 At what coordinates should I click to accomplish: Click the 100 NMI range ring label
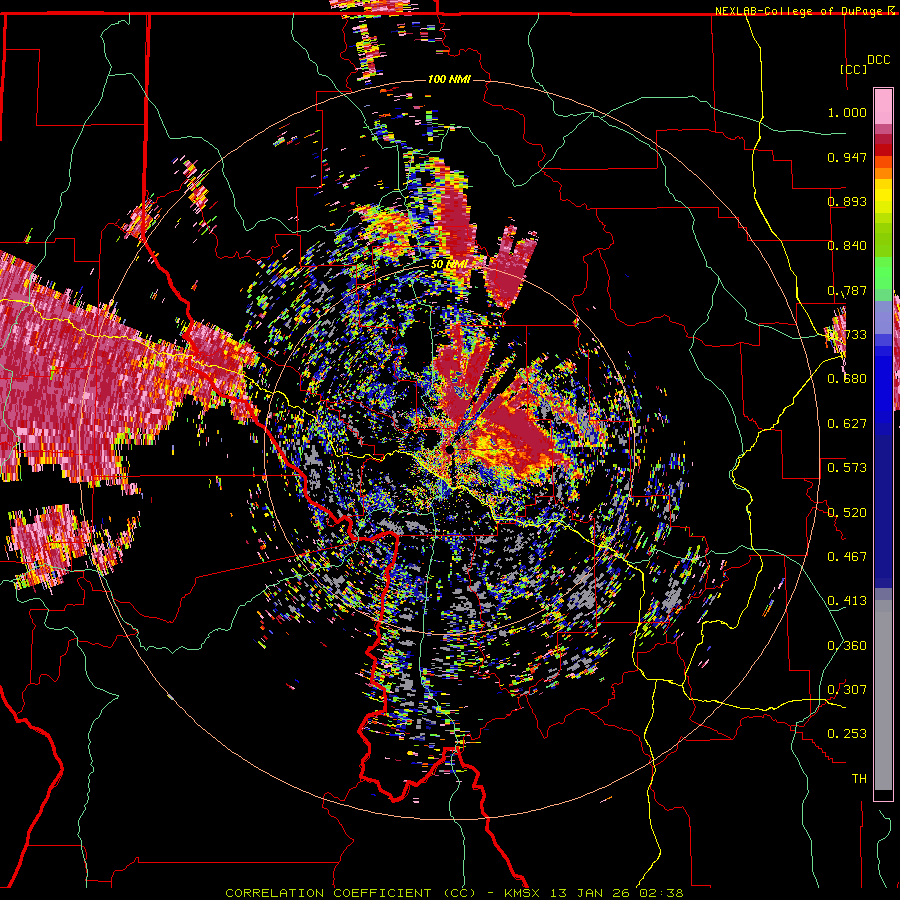449,79
